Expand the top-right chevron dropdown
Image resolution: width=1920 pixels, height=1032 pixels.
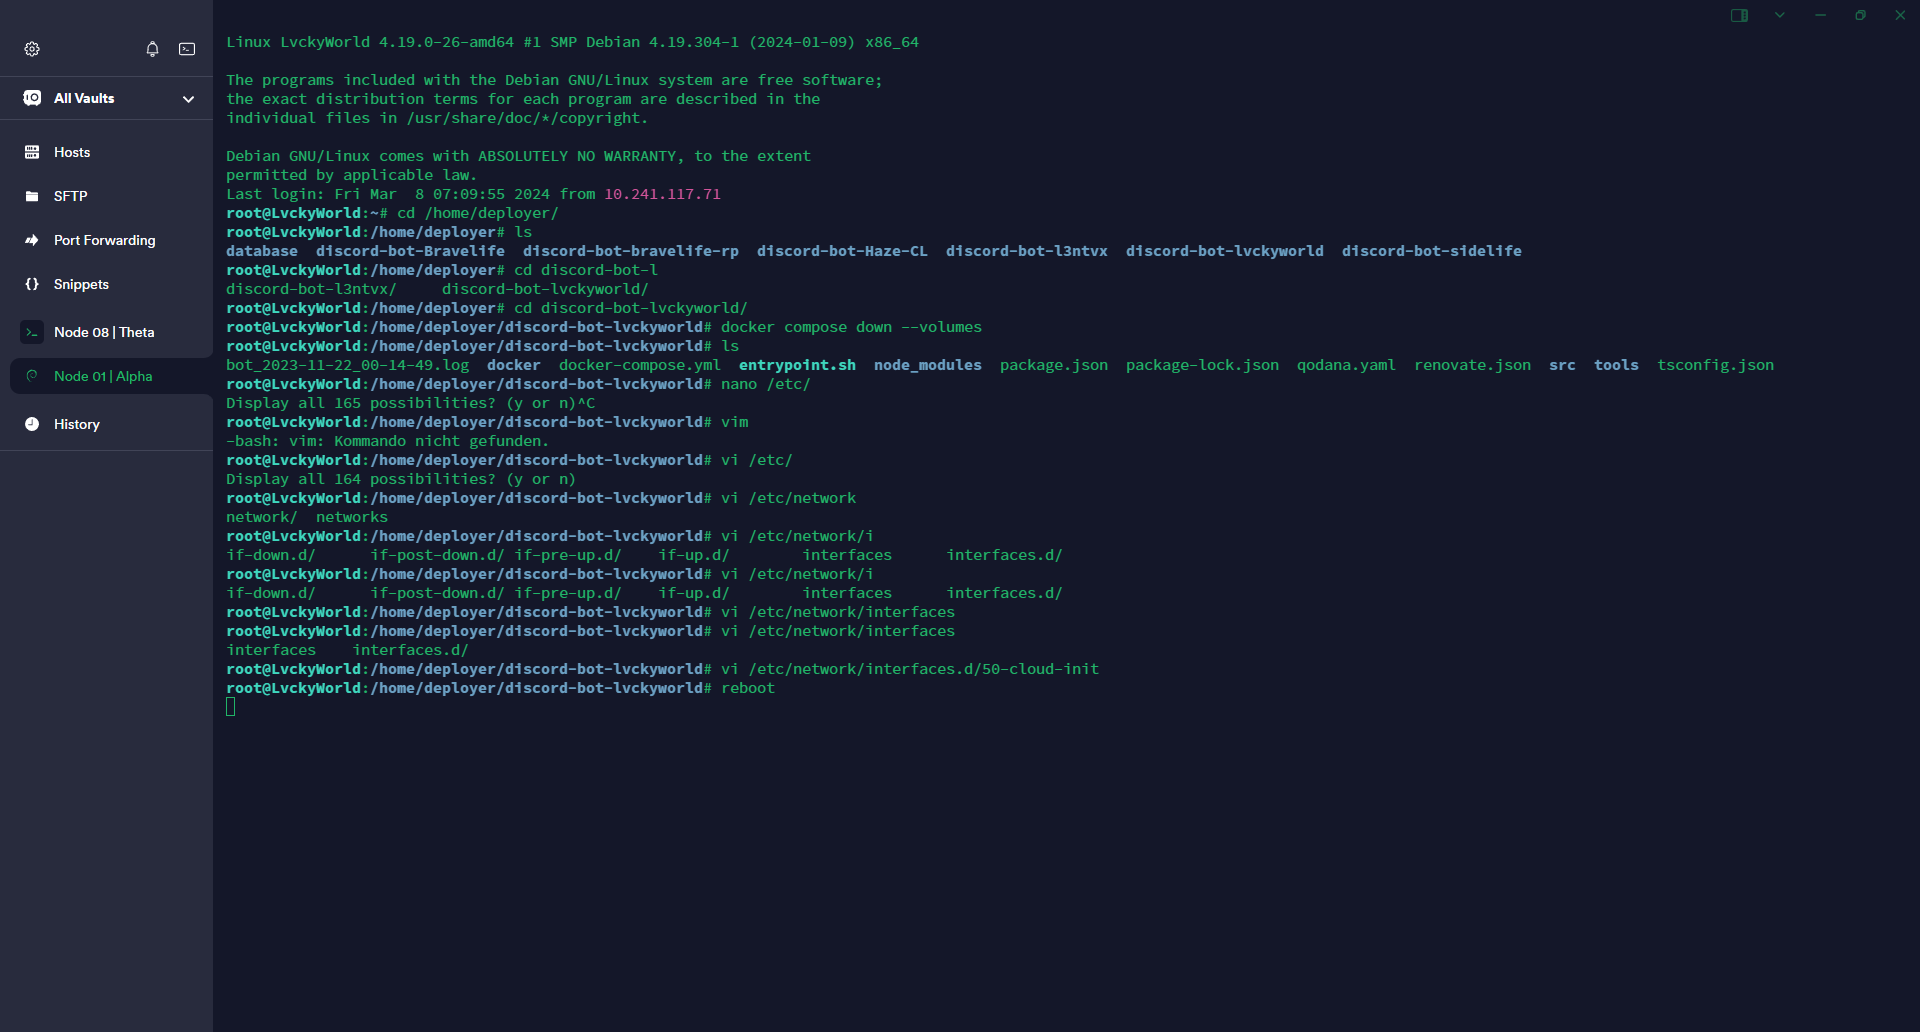[1780, 15]
